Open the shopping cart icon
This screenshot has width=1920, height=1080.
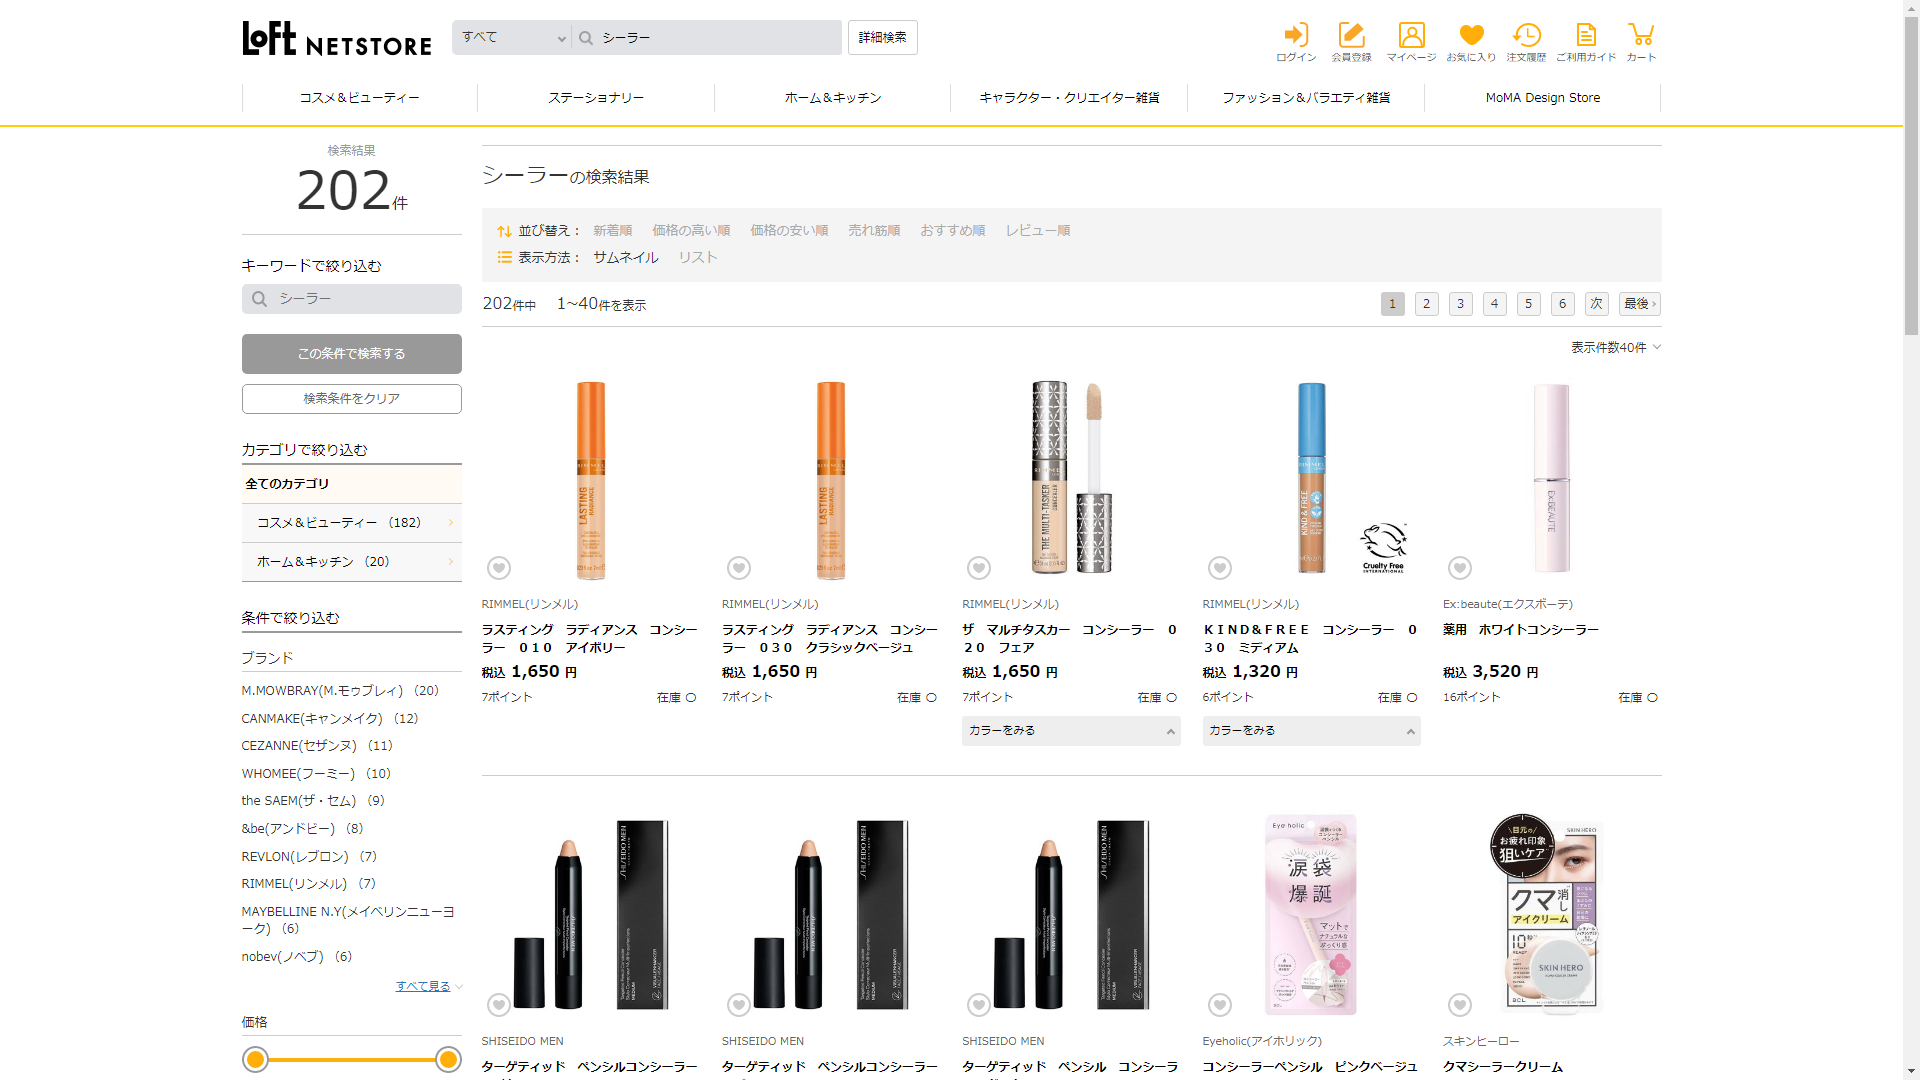1640,36
